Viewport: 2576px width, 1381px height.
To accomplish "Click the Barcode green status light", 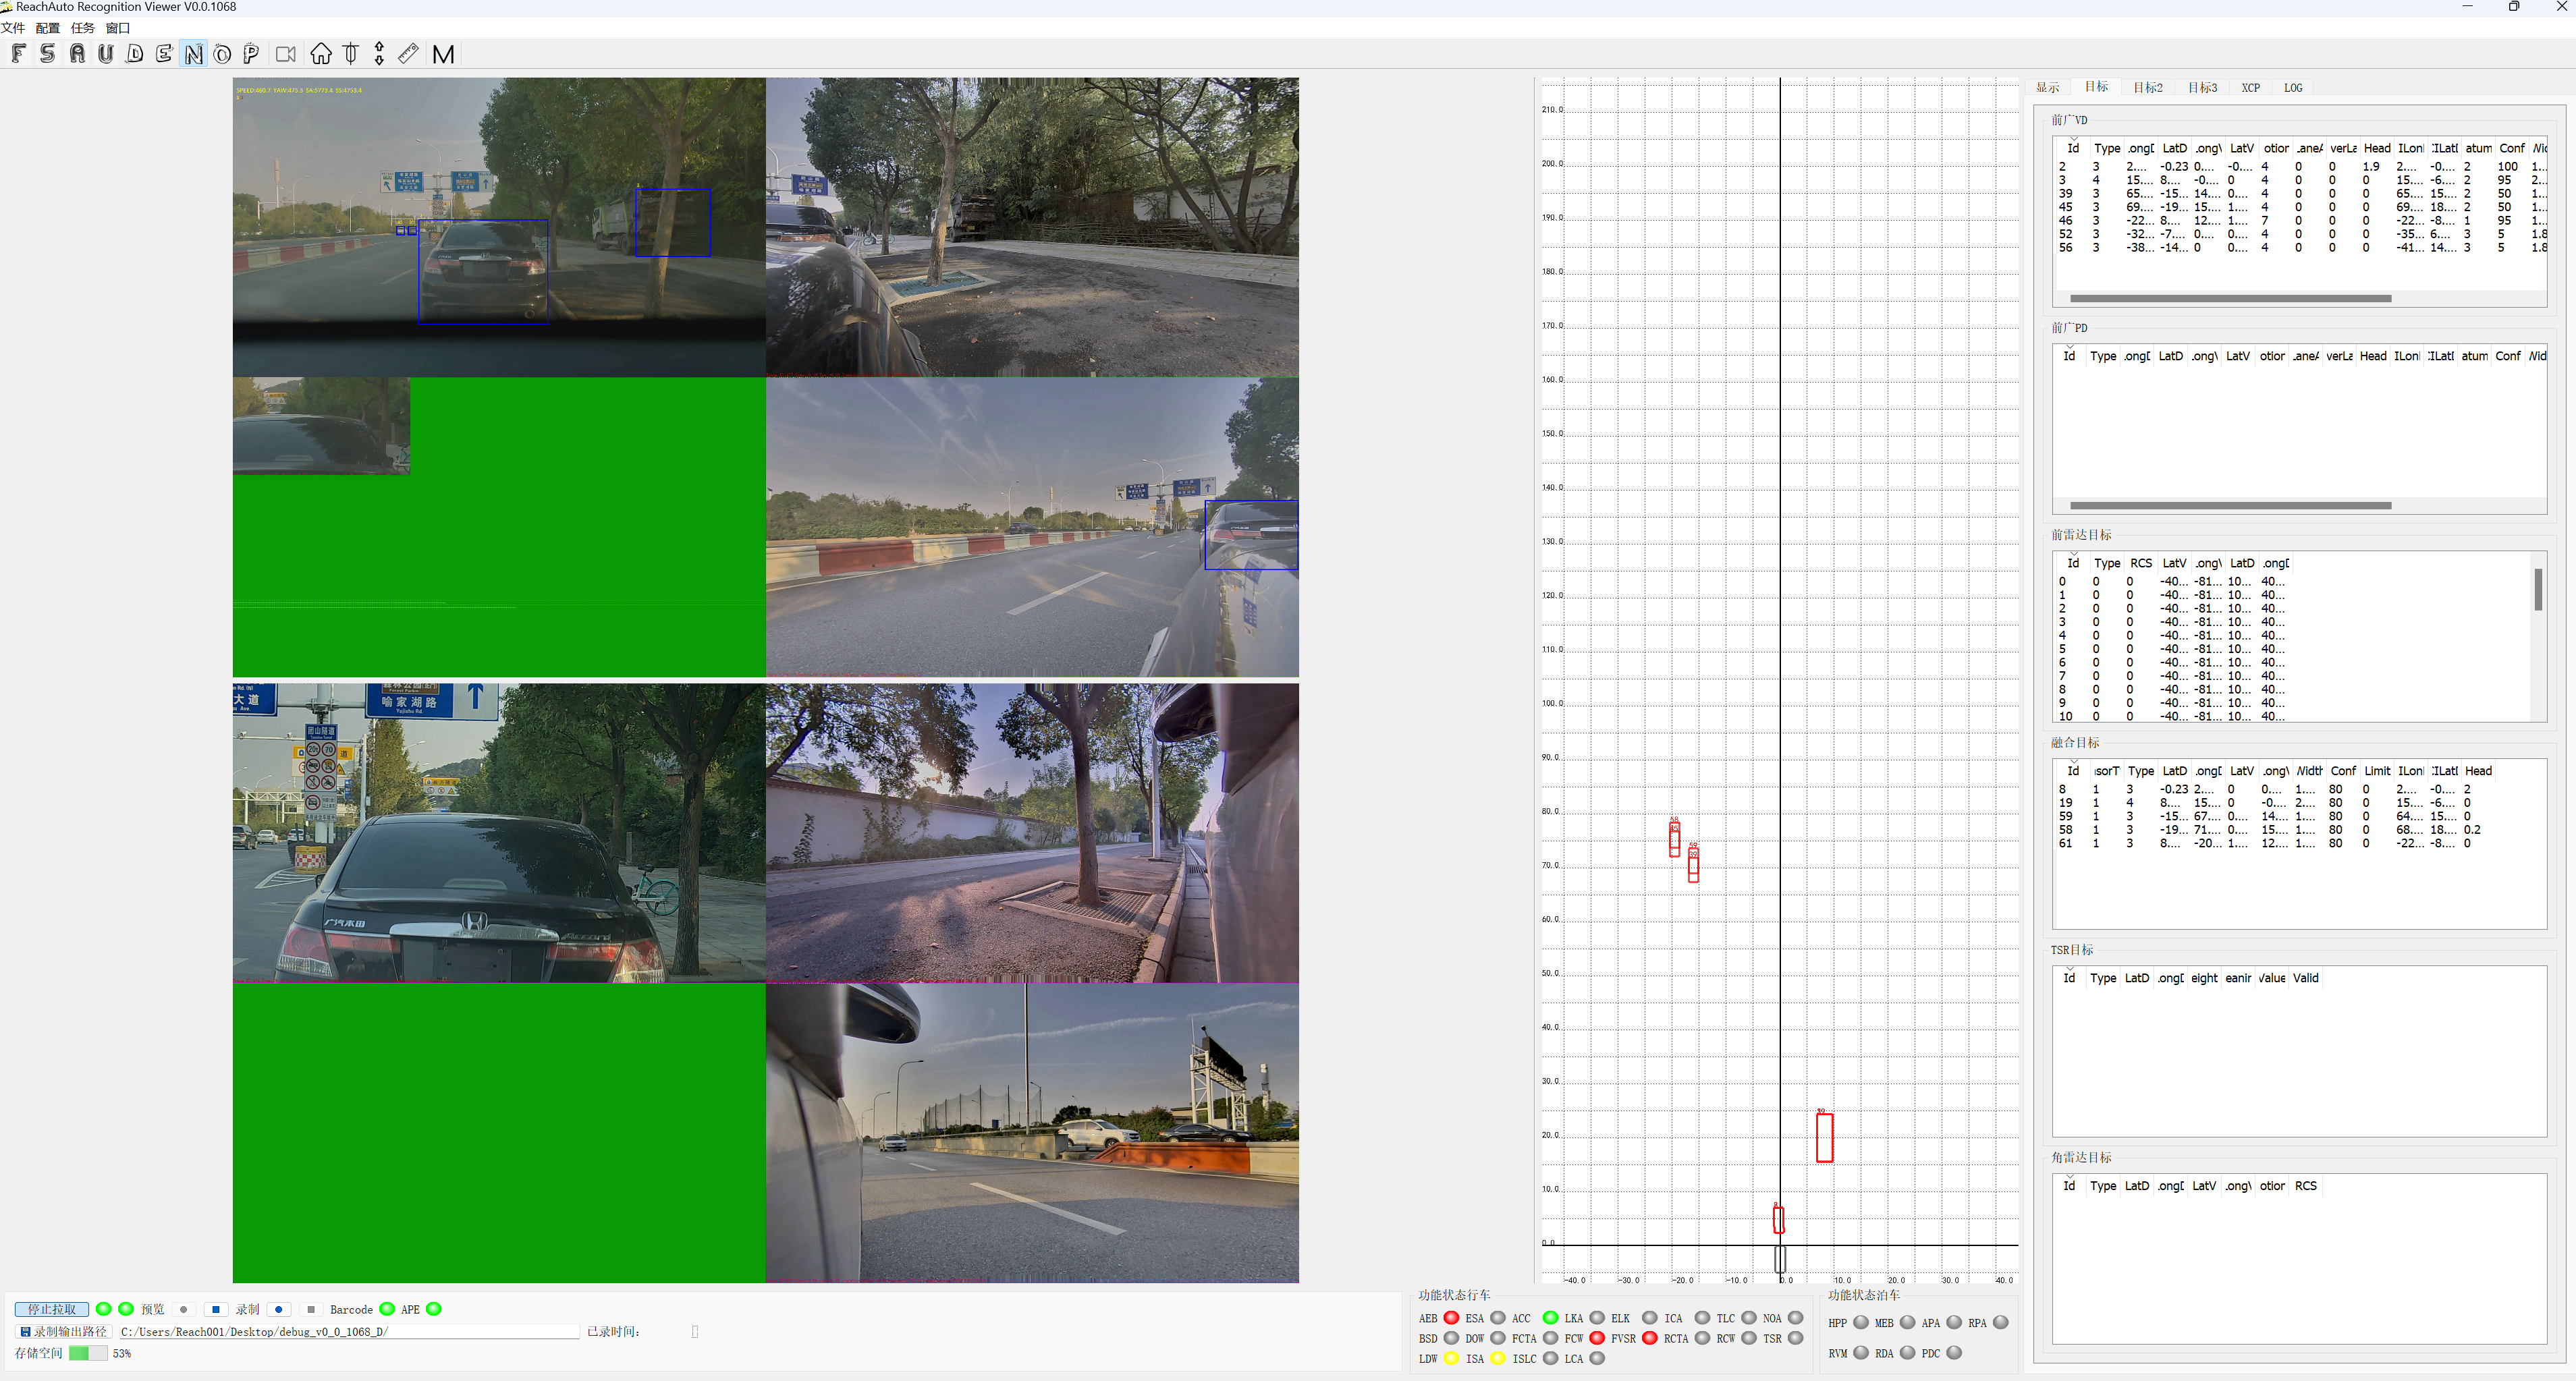I will [x=387, y=1309].
